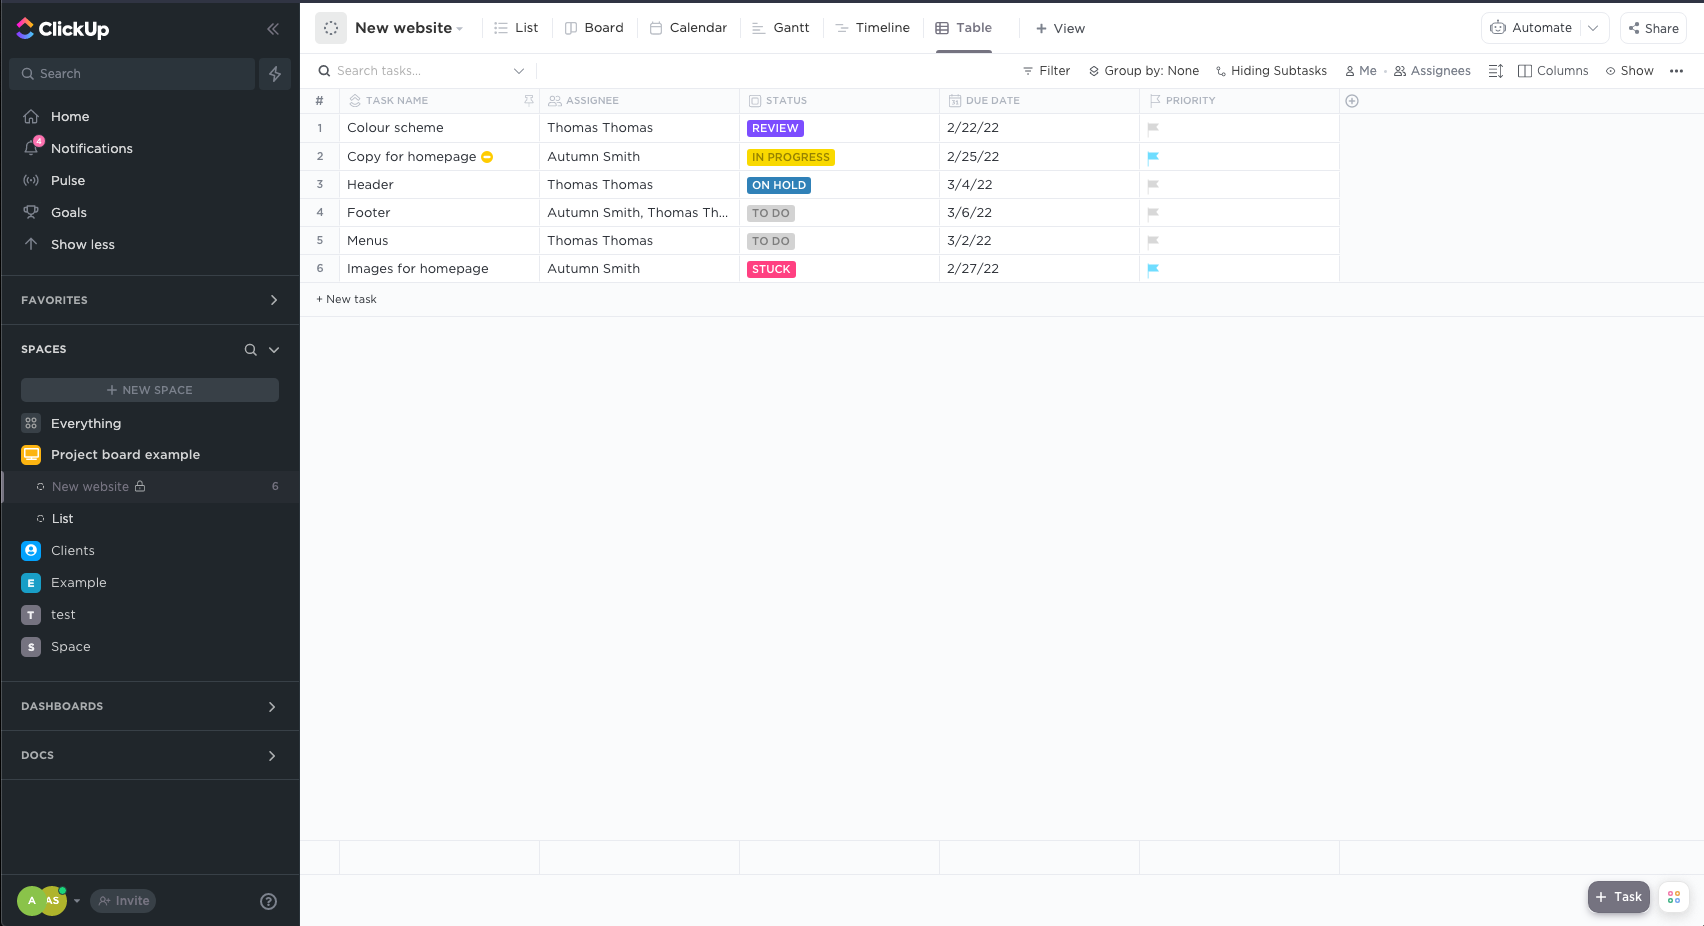This screenshot has height=926, width=1704.
Task: Click the STUCK status label
Action: click(x=771, y=269)
